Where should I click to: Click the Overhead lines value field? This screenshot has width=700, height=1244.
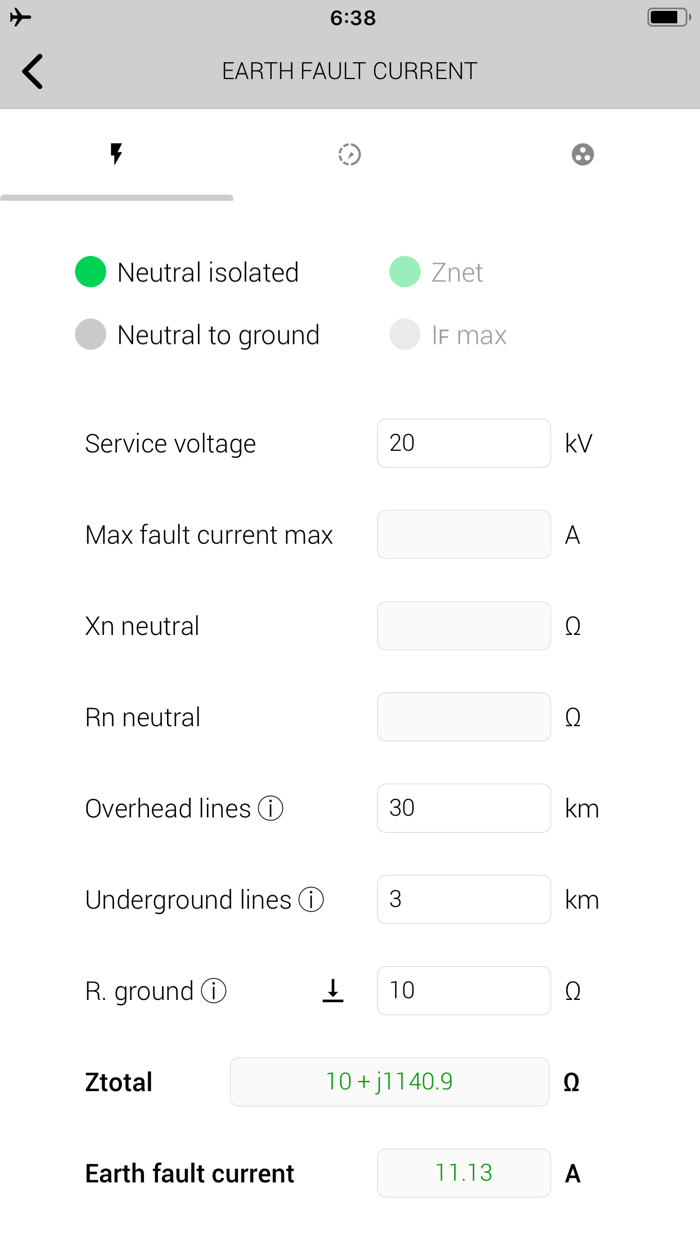[x=463, y=808]
